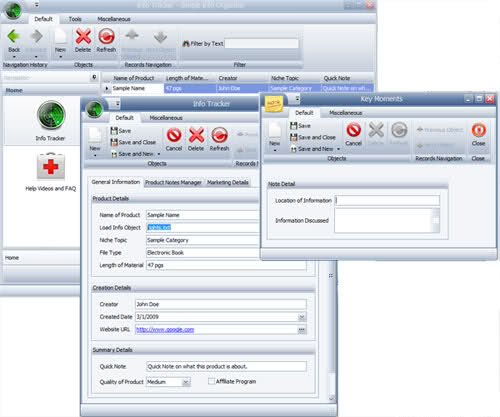Select the Tools ribbon tab
Screen dimensions: 500x417
point(75,19)
